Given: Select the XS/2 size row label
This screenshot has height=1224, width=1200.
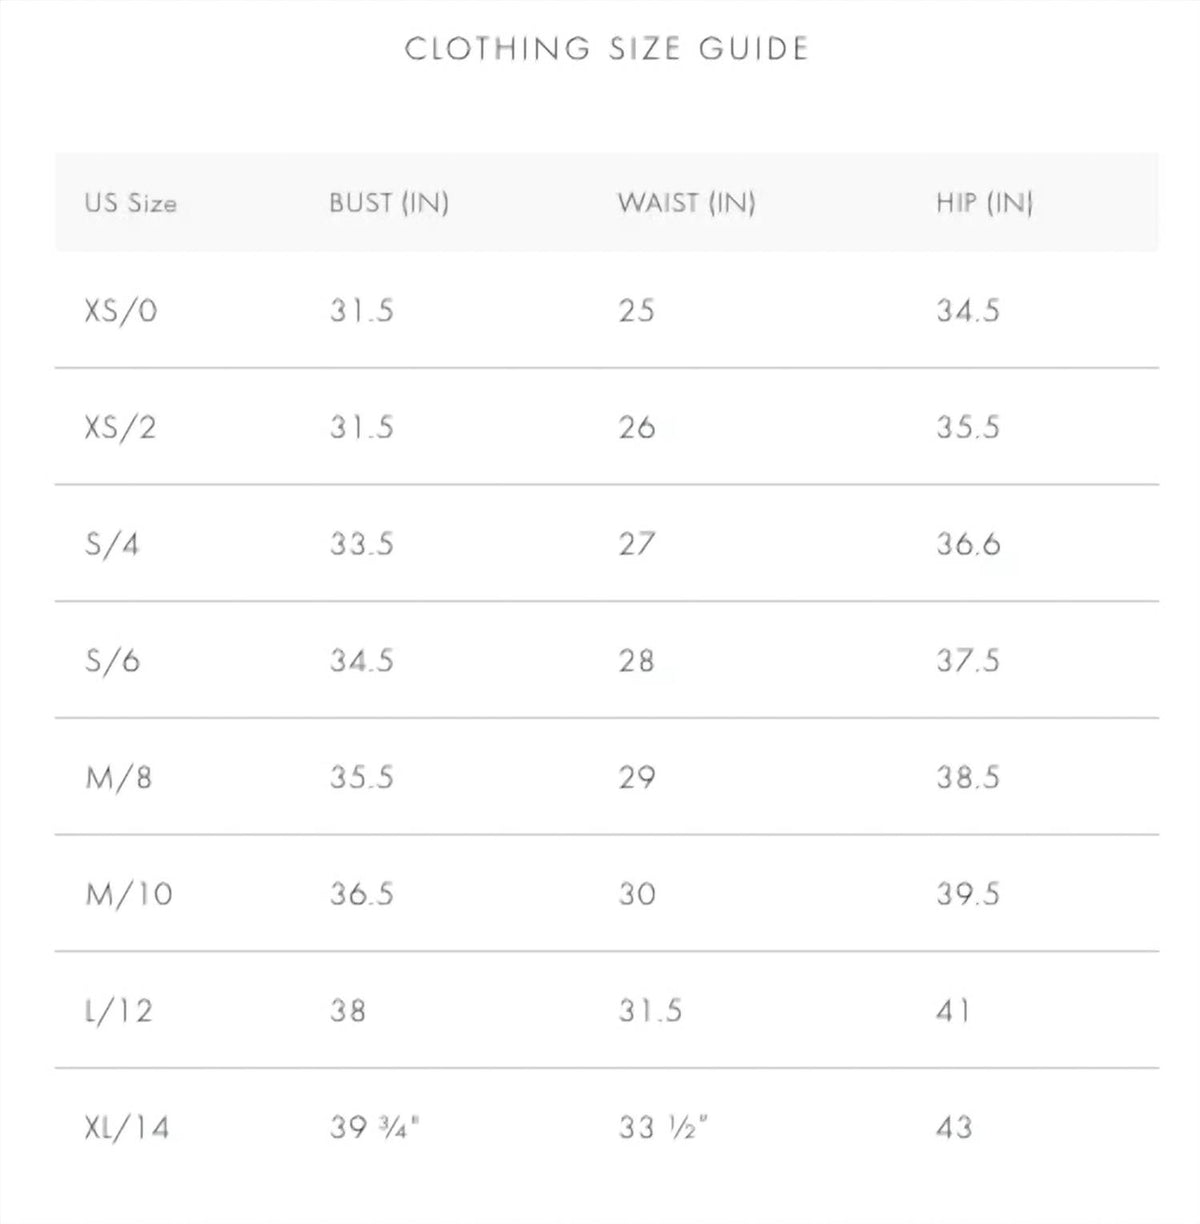Looking at the screenshot, I should pos(121,427).
